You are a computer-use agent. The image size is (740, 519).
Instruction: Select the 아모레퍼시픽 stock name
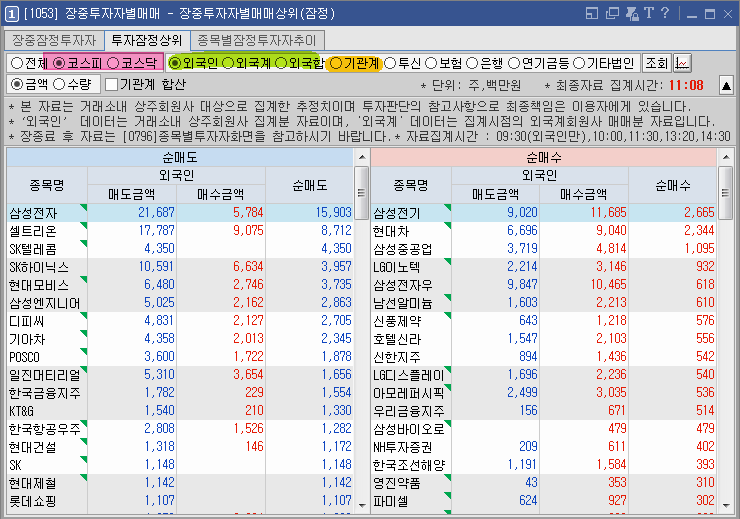(x=409, y=393)
